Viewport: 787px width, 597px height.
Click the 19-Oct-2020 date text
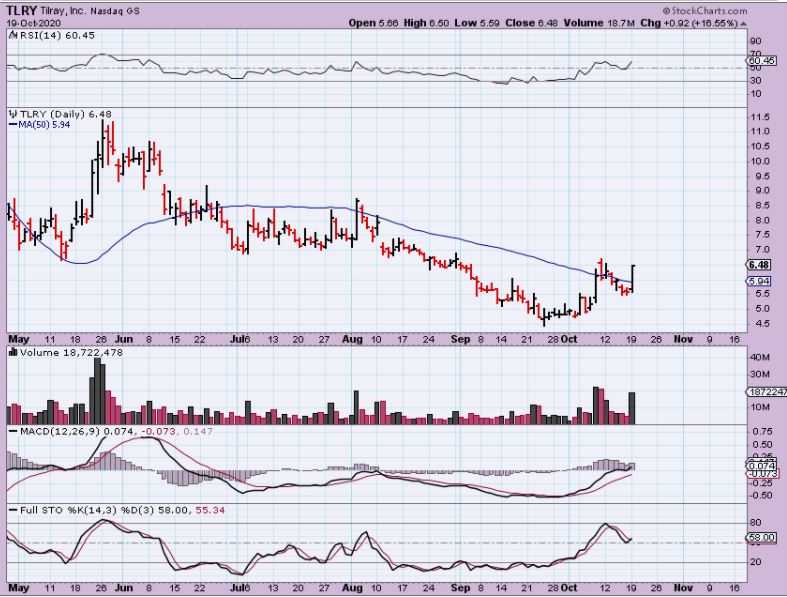[x=34, y=23]
